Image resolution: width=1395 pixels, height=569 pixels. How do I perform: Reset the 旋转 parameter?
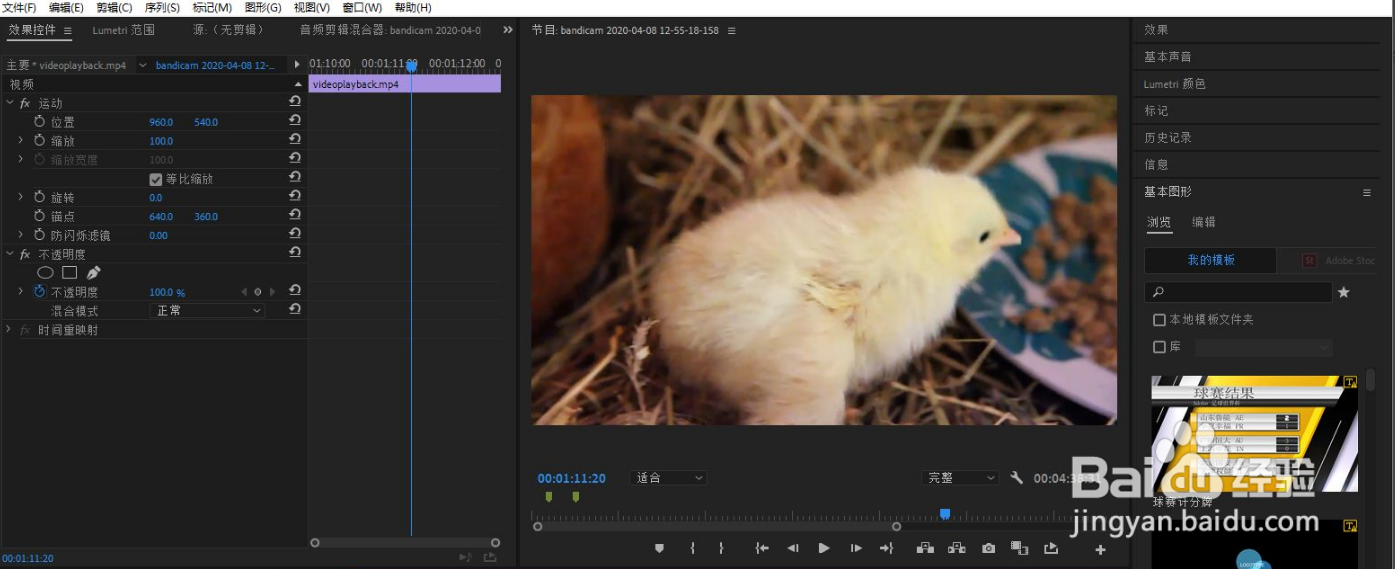pyautogui.click(x=295, y=197)
